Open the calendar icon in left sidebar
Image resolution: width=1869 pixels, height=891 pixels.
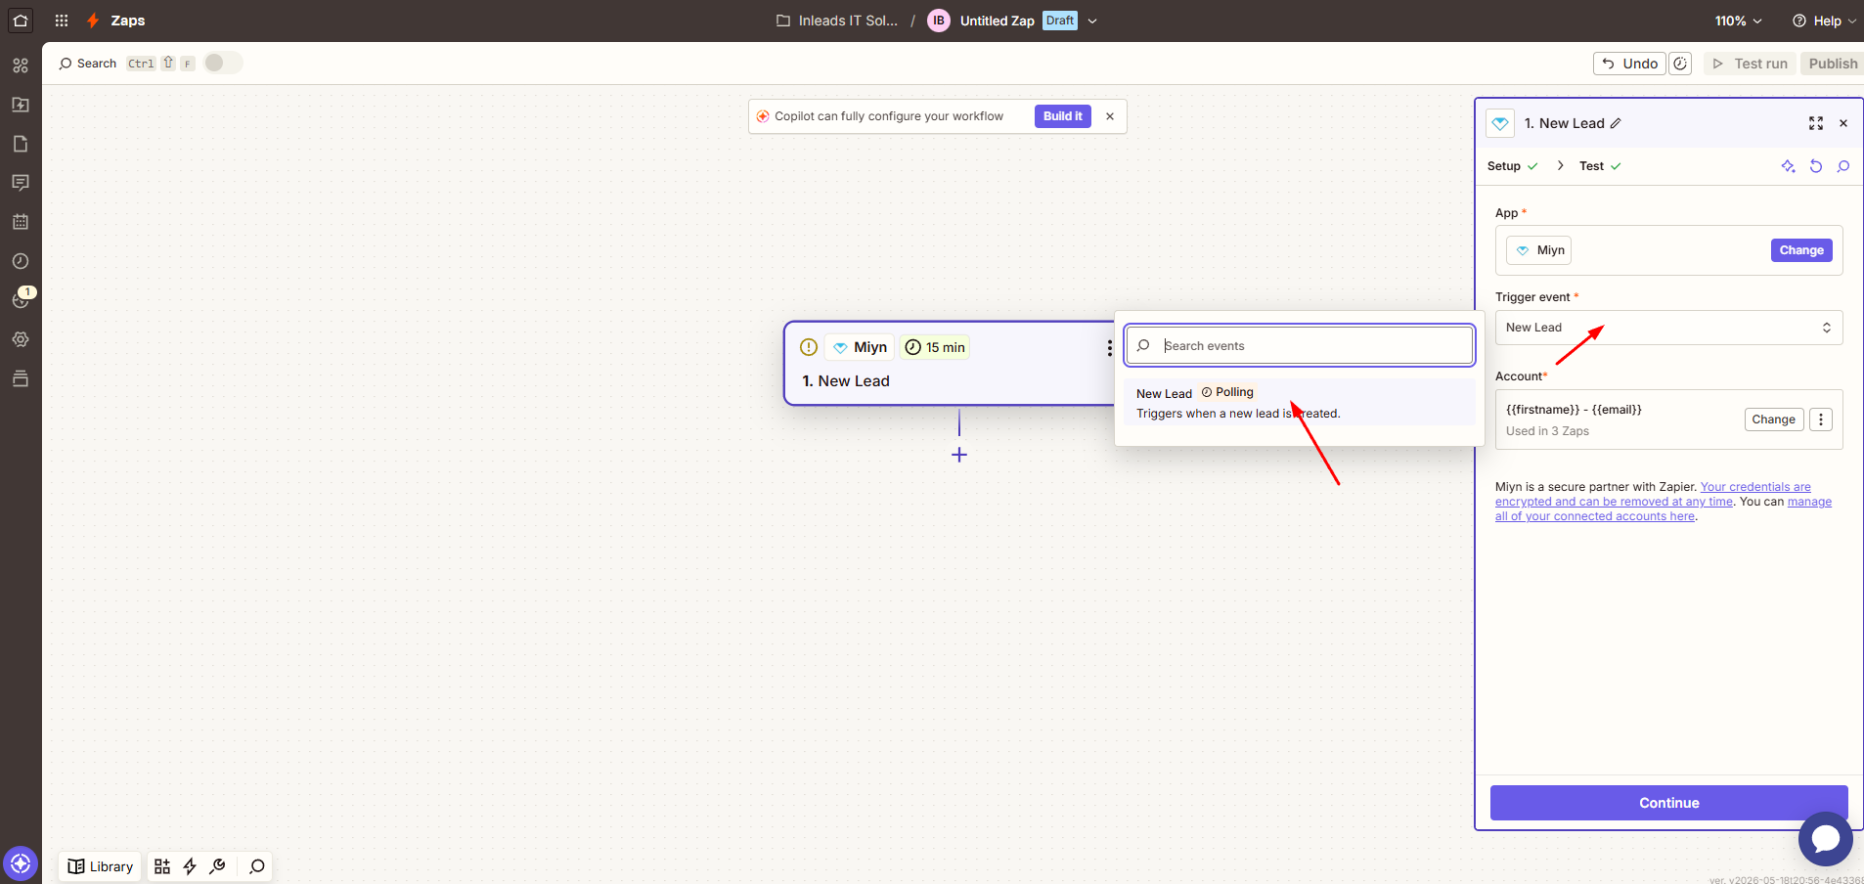click(x=20, y=222)
